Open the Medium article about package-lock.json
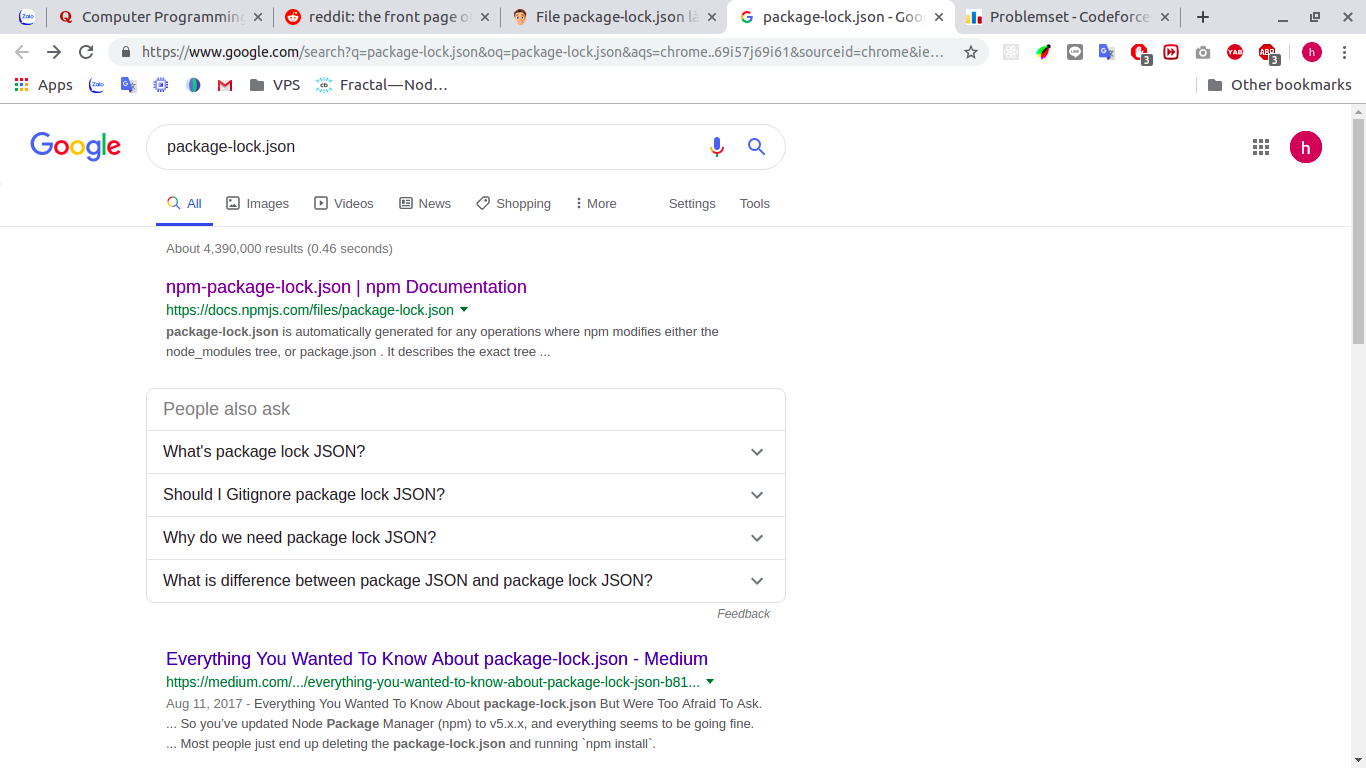1366x768 pixels. click(436, 659)
